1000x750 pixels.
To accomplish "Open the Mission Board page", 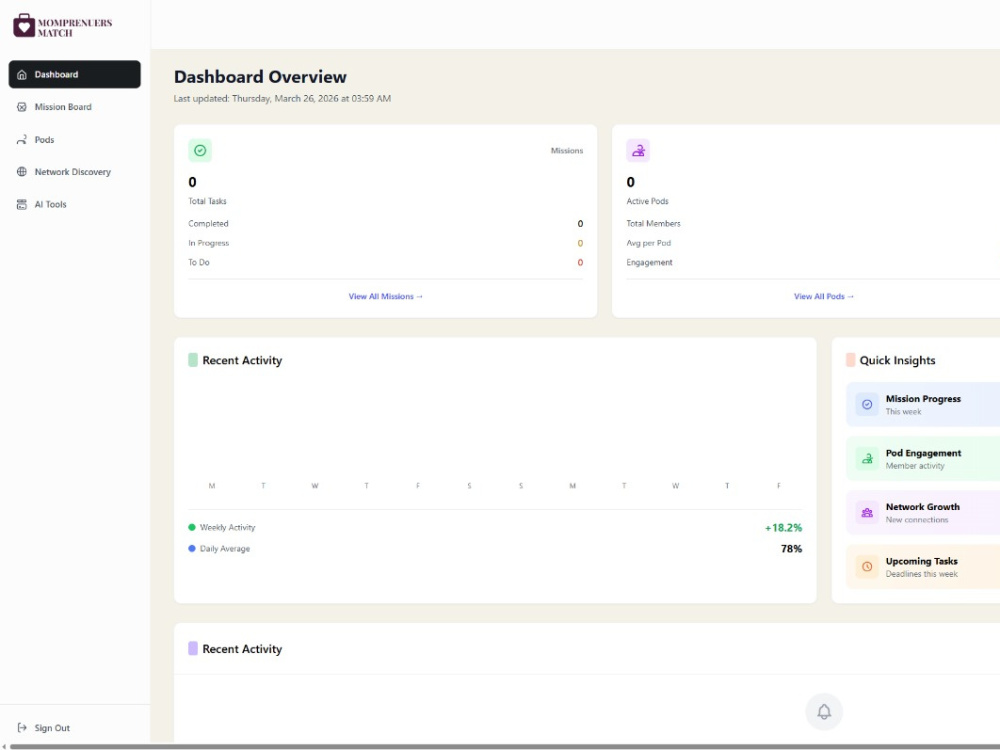I will (x=75, y=107).
